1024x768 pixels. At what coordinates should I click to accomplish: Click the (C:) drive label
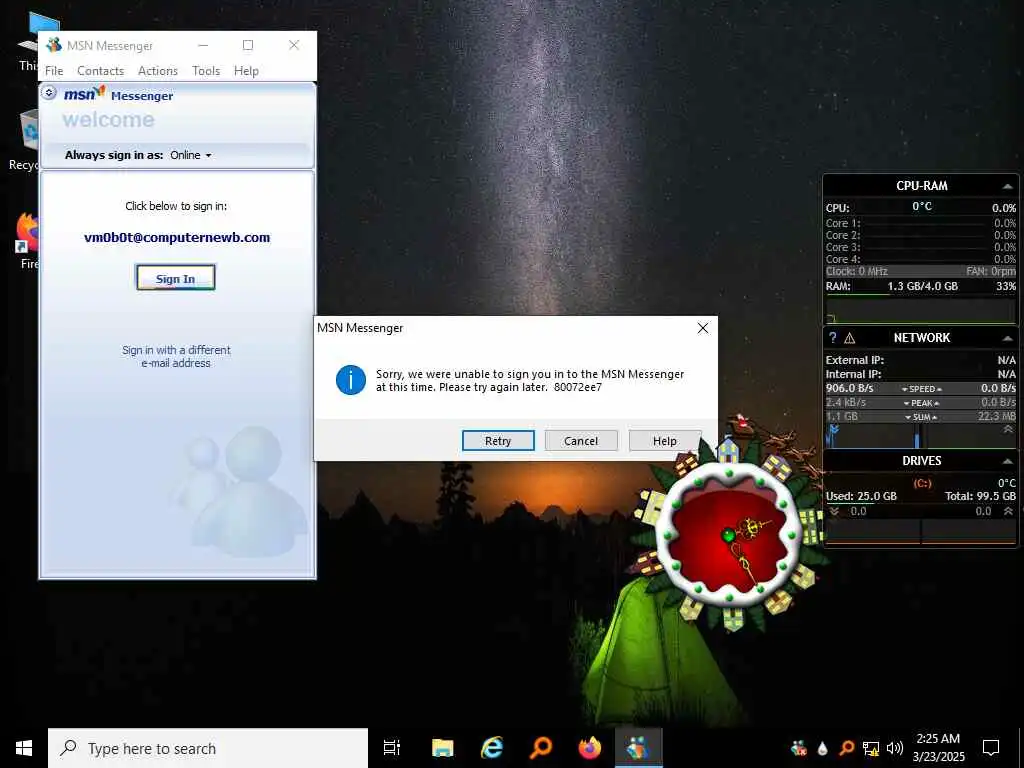922,483
